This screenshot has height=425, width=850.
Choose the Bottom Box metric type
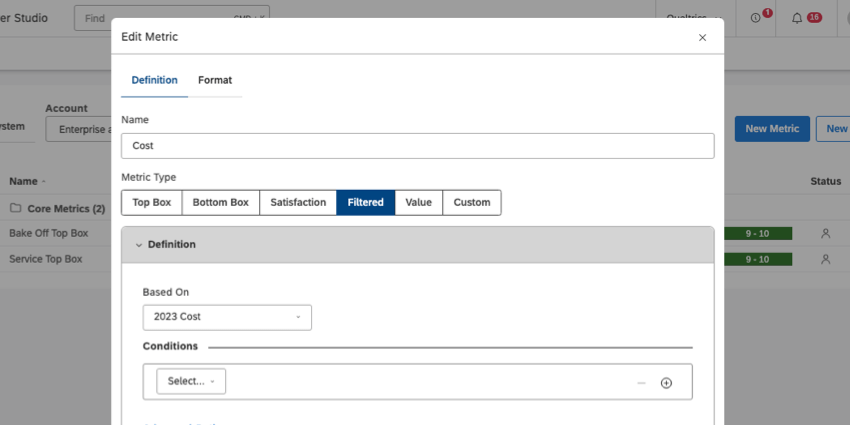pyautogui.click(x=220, y=202)
